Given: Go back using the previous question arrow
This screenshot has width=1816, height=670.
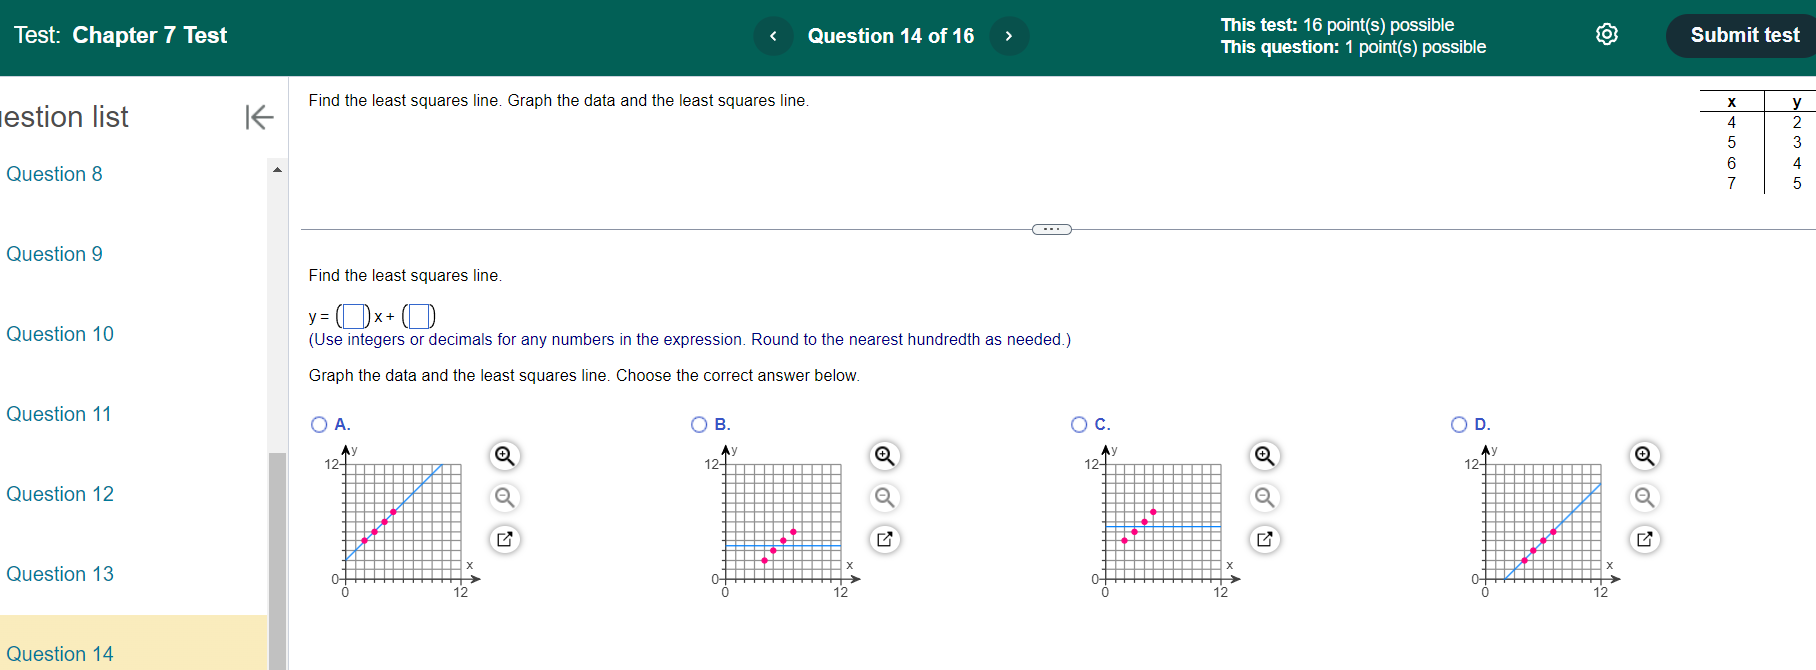Looking at the screenshot, I should click(x=772, y=35).
